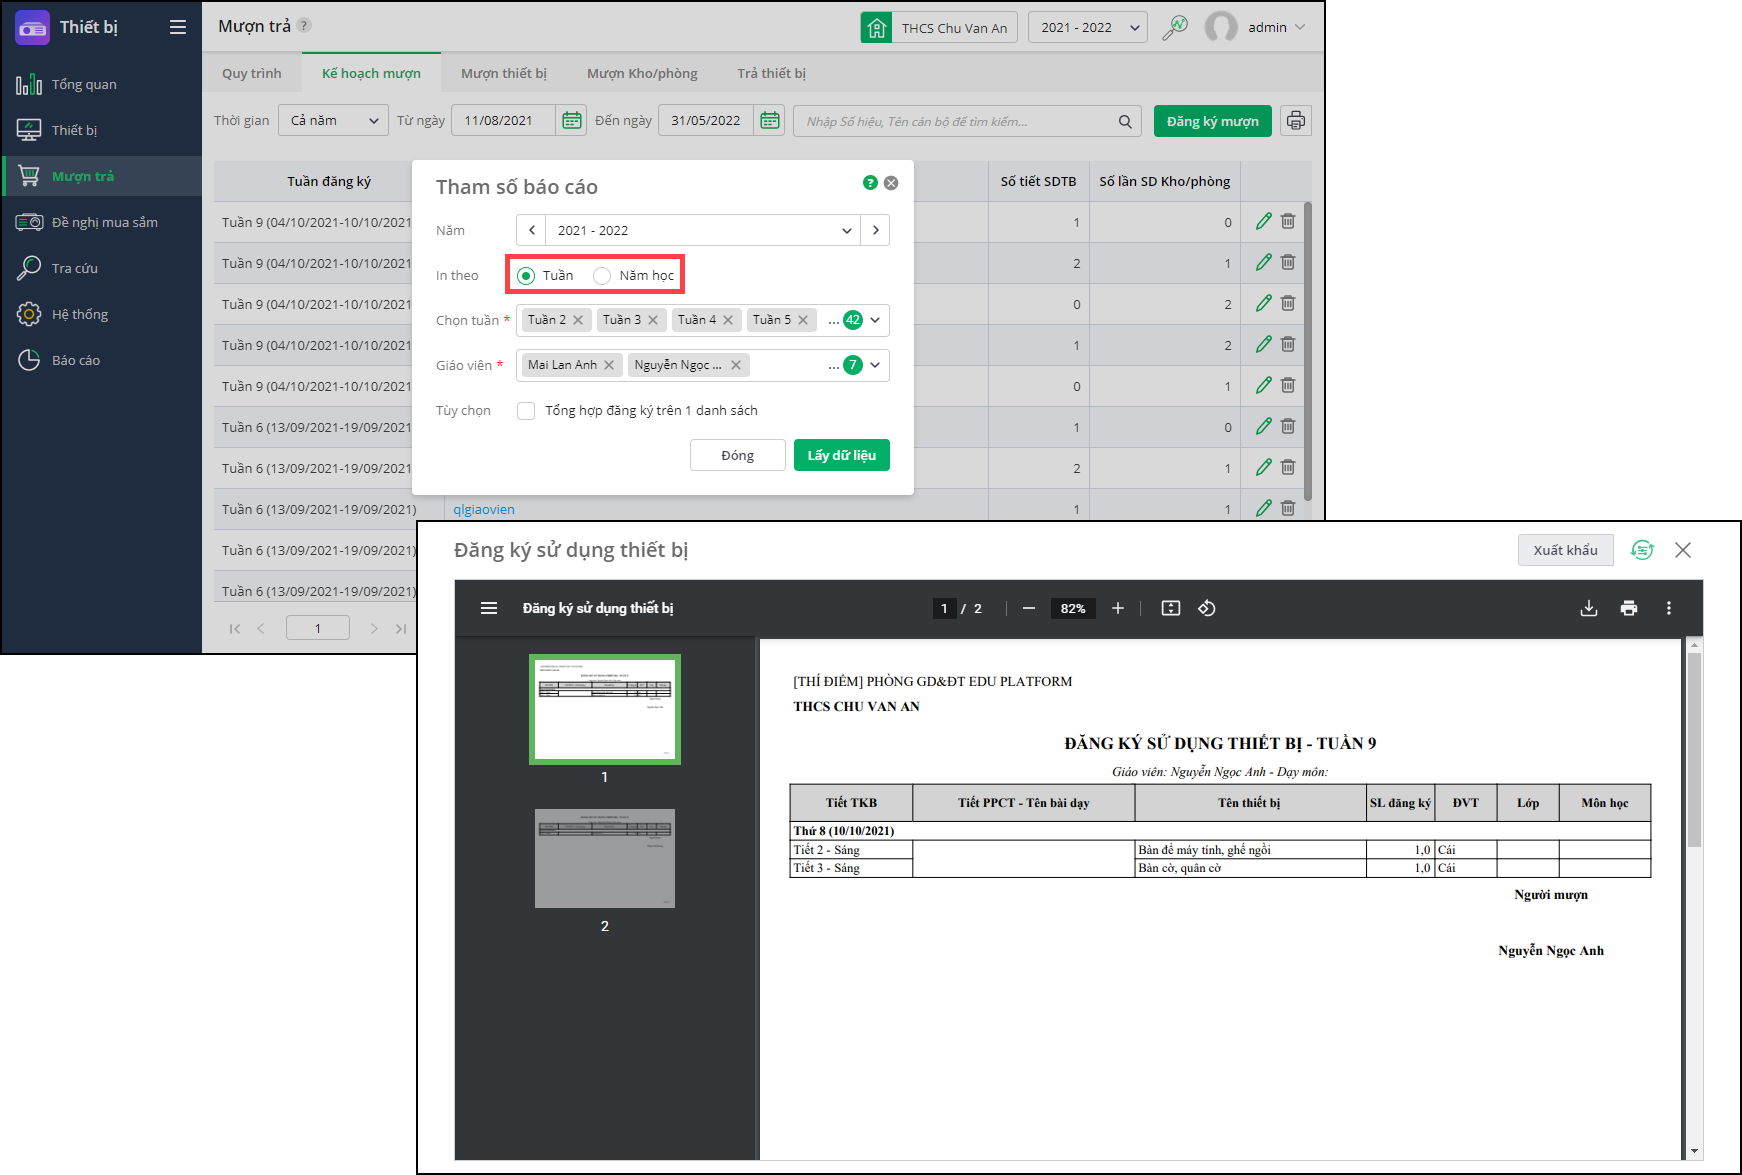Select the Tuần radio option
1742x1175 pixels.
[x=526, y=276]
